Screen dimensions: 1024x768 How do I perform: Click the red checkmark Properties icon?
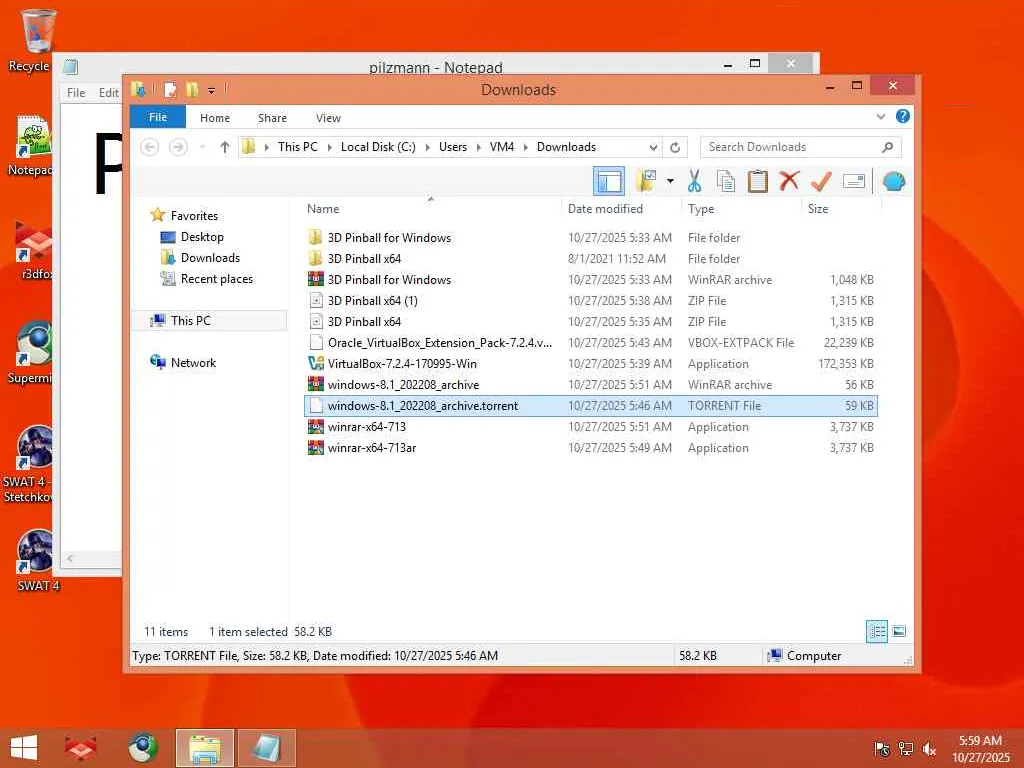821,181
